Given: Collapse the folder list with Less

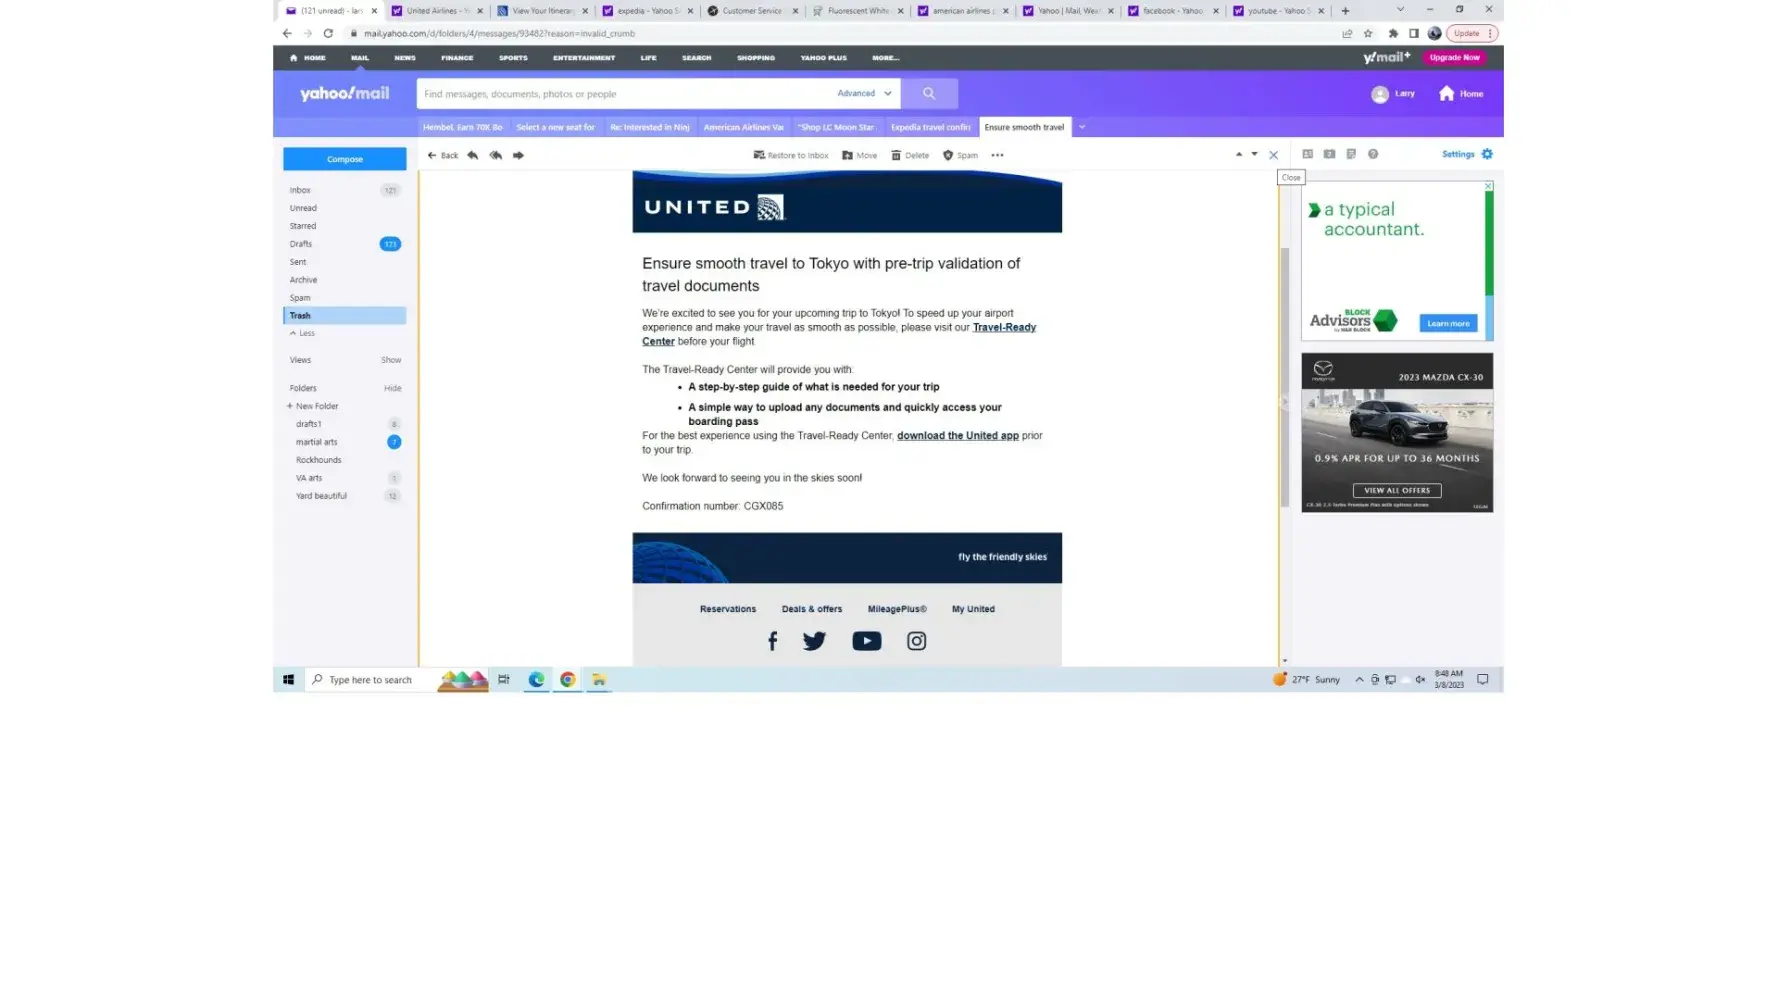Looking at the screenshot, I should tap(303, 333).
